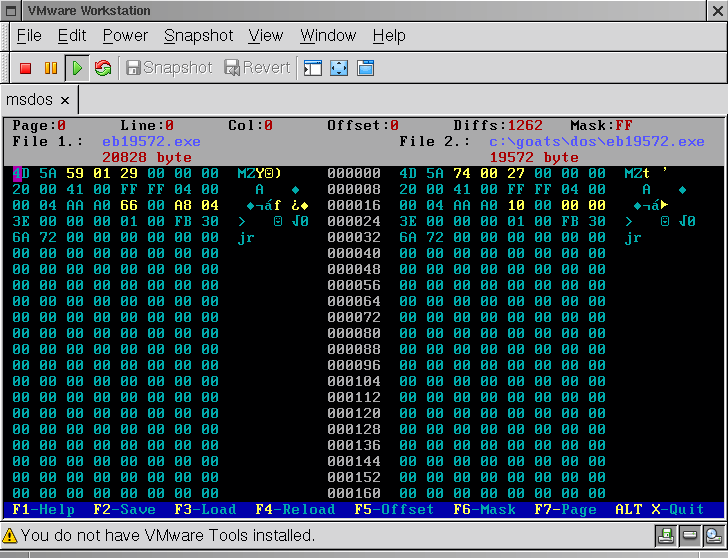Screen dimensions: 728x558
Task: Switch to full screen mode icon
Action: point(339,68)
